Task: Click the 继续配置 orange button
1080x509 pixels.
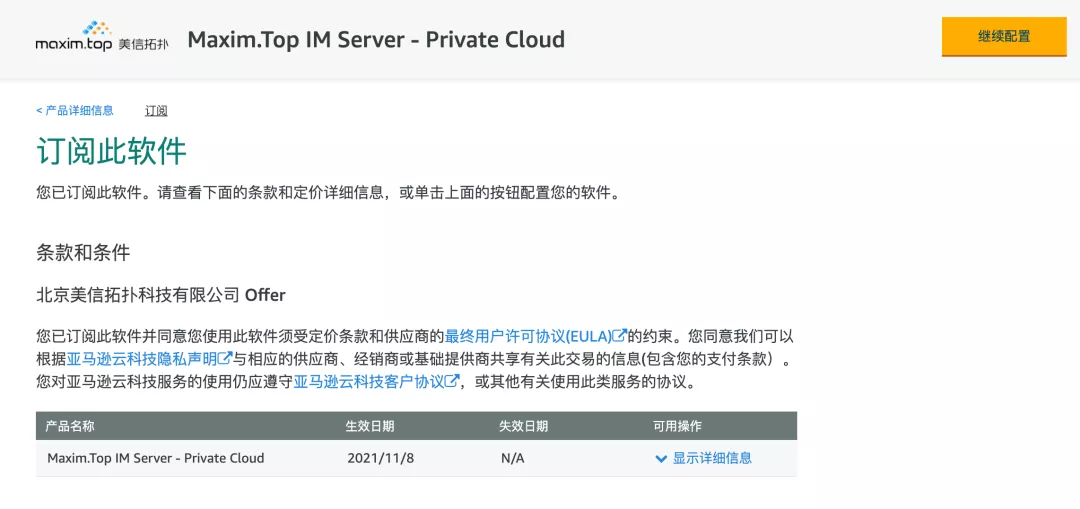Action: [1004, 37]
